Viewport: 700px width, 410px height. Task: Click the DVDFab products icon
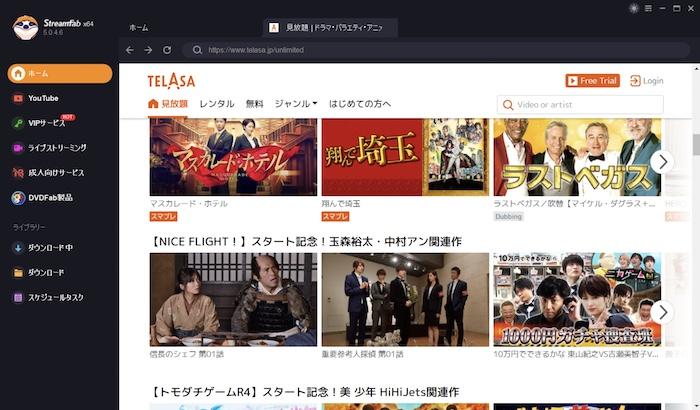18,197
